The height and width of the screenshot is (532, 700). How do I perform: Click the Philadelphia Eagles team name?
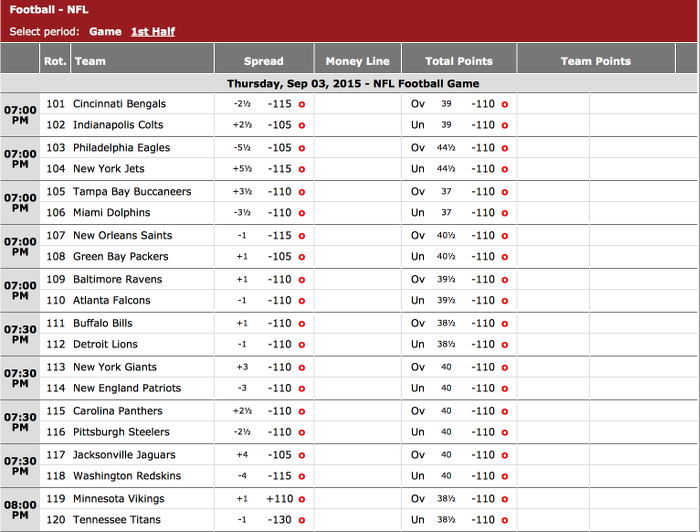(x=121, y=148)
